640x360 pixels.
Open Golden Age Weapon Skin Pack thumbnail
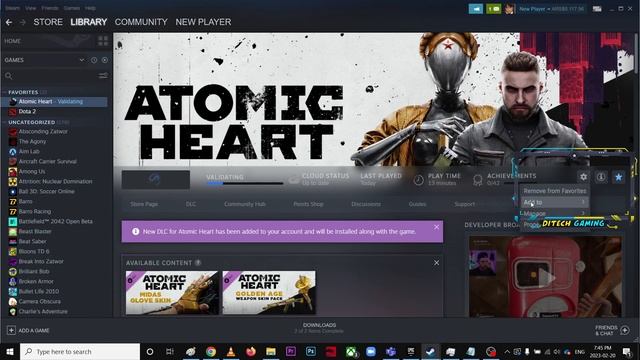[x=269, y=292]
